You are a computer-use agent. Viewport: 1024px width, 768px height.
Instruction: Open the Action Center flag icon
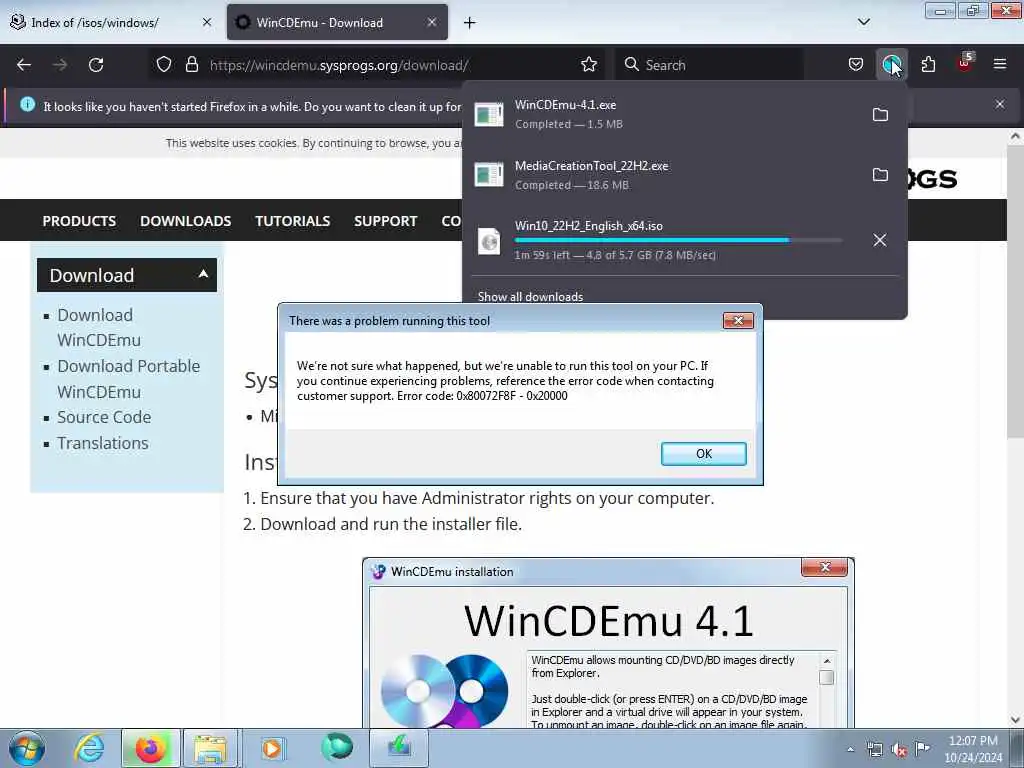pyautogui.click(x=922, y=748)
